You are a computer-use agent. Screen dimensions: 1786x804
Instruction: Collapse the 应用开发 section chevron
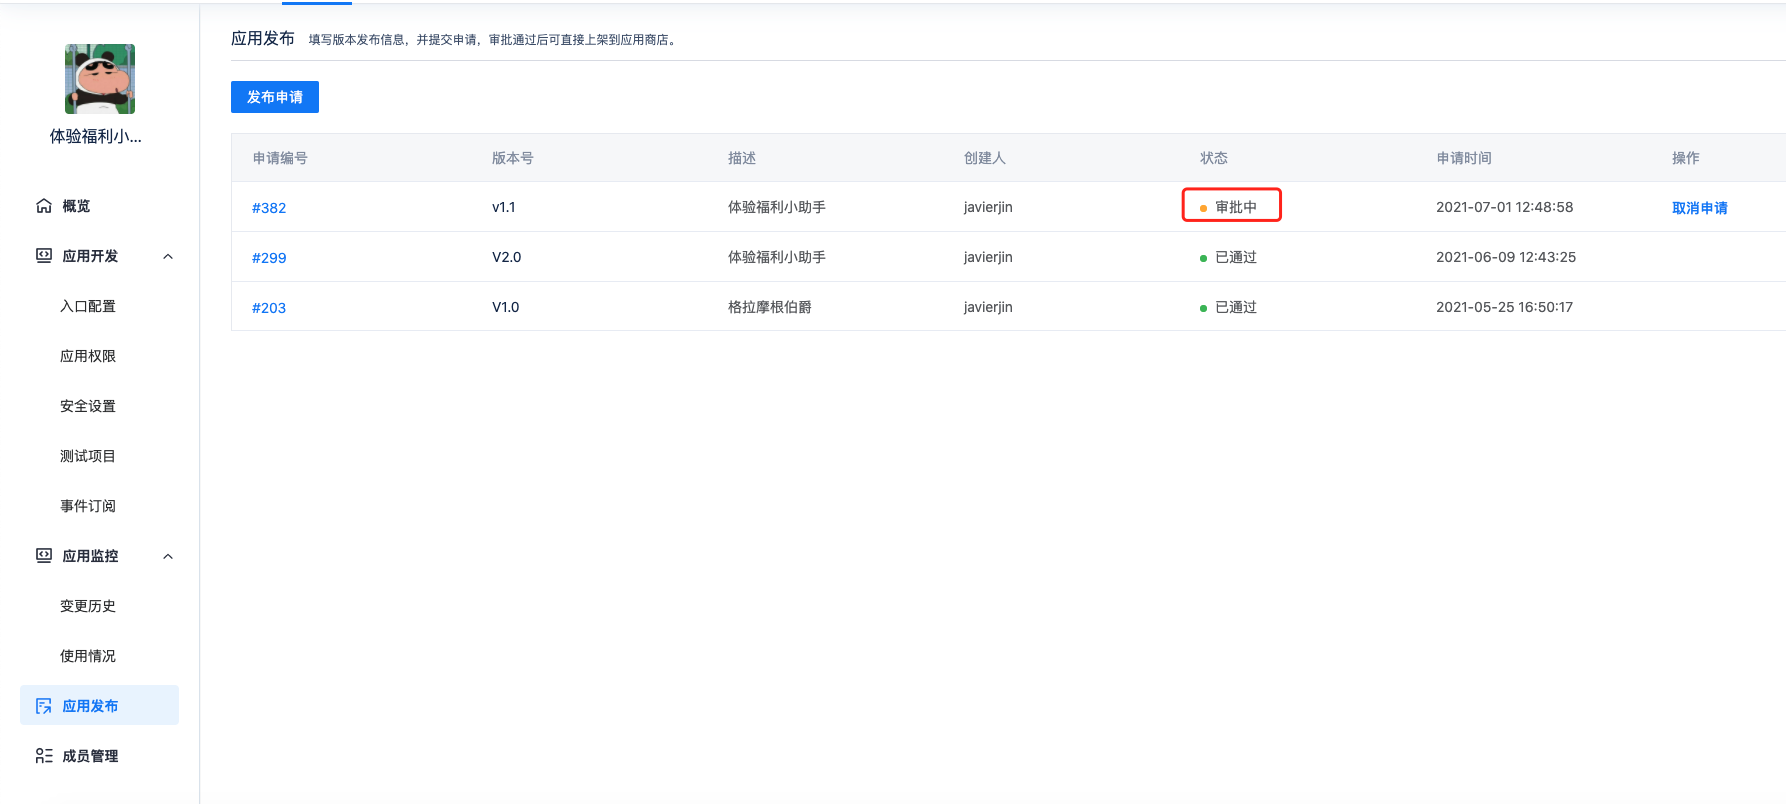click(x=168, y=256)
